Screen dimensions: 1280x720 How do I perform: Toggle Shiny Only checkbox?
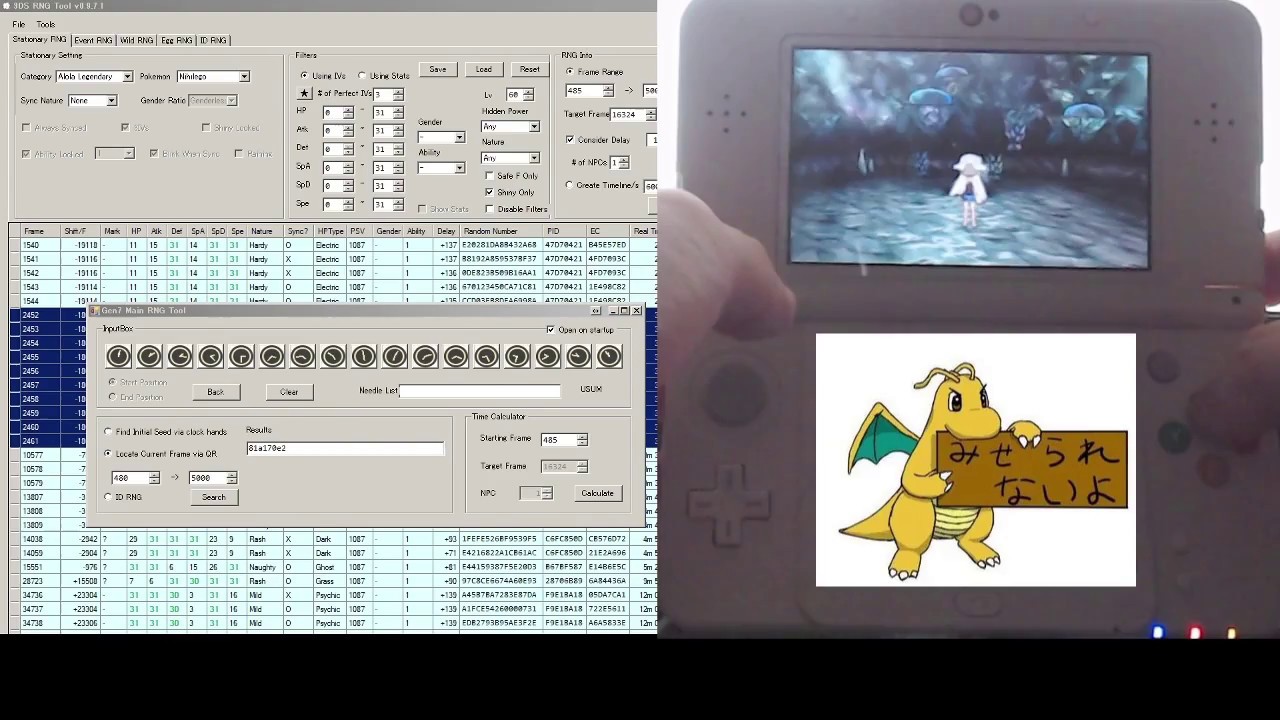pyautogui.click(x=510, y=192)
